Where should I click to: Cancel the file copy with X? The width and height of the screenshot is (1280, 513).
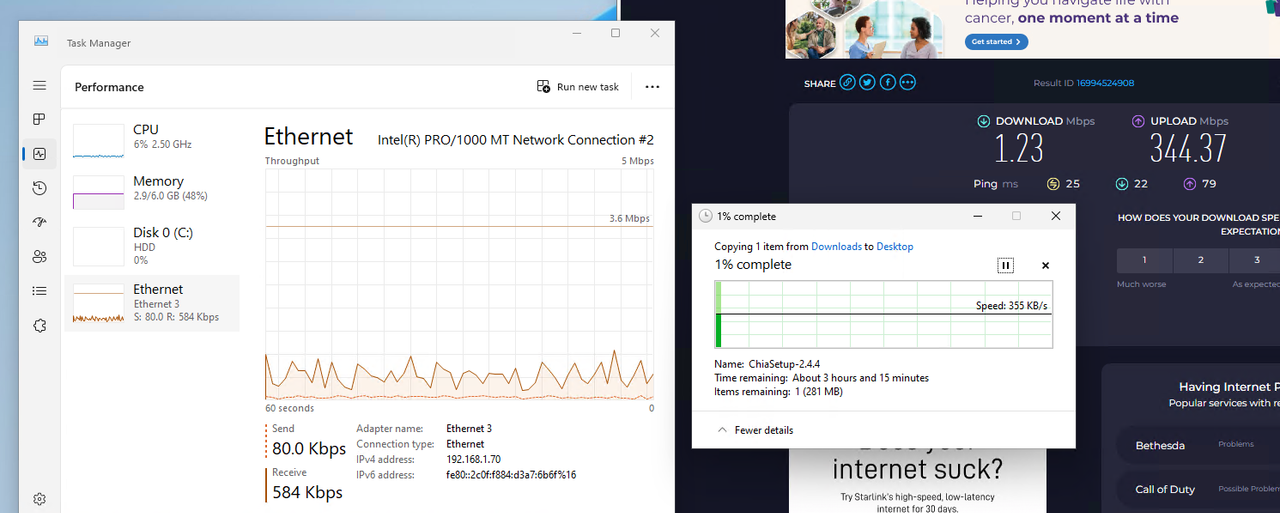click(1045, 266)
